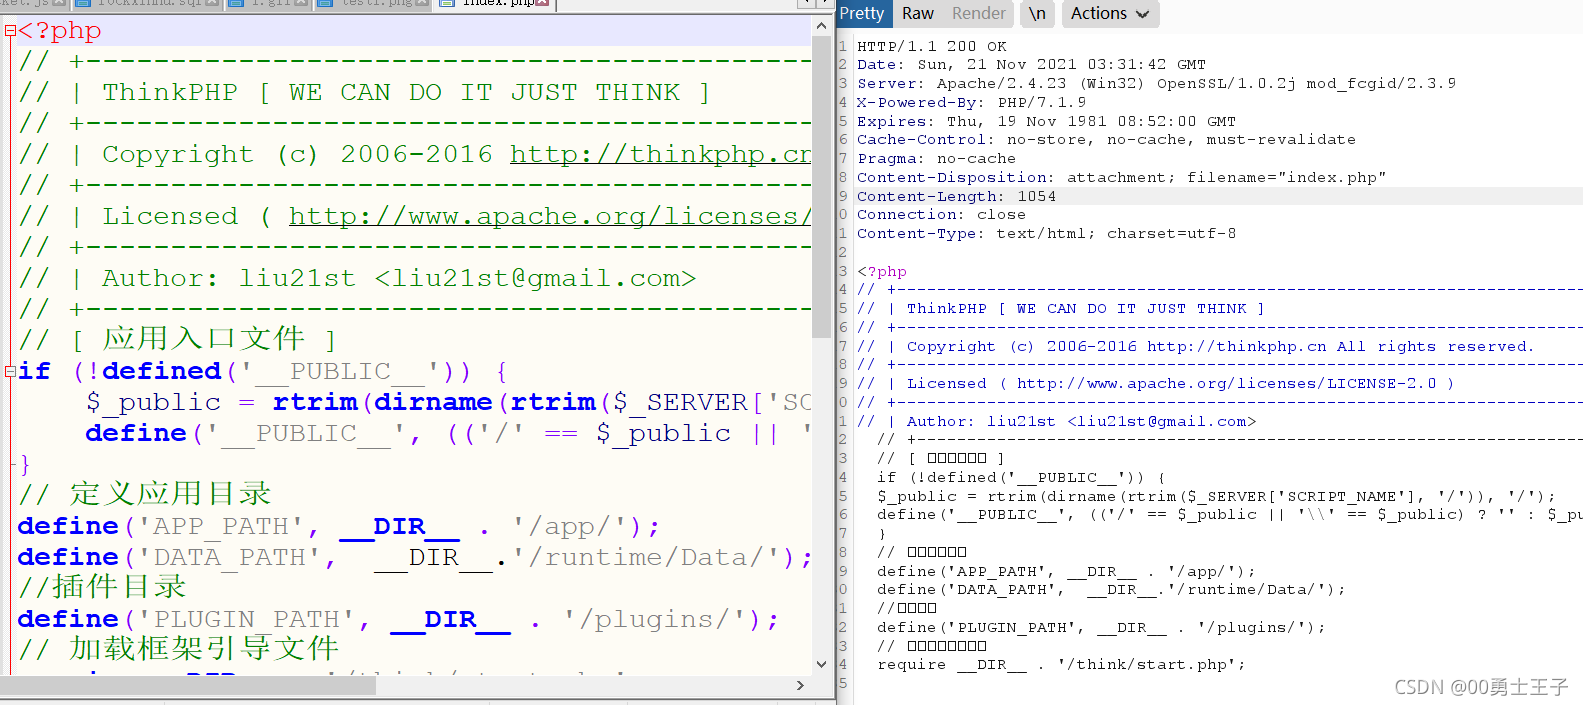
Task: Click the '$_public = rtrim' line in the editor
Action: click(x=448, y=402)
